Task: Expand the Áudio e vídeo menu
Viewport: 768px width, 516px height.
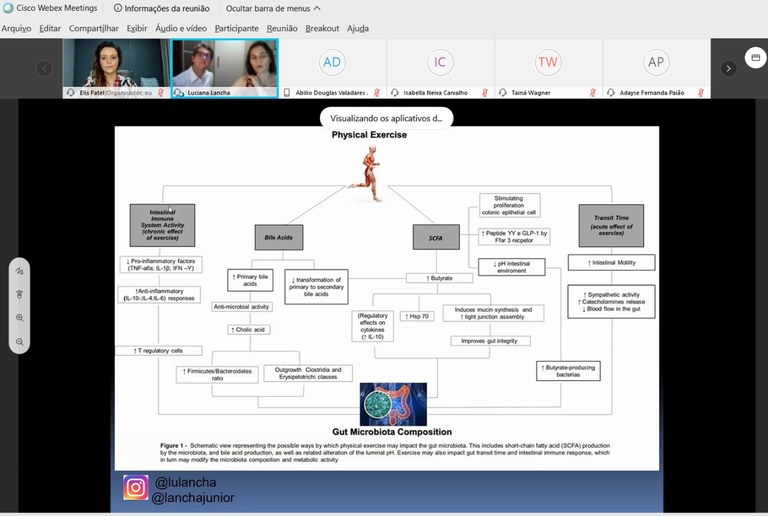Action: pos(181,28)
